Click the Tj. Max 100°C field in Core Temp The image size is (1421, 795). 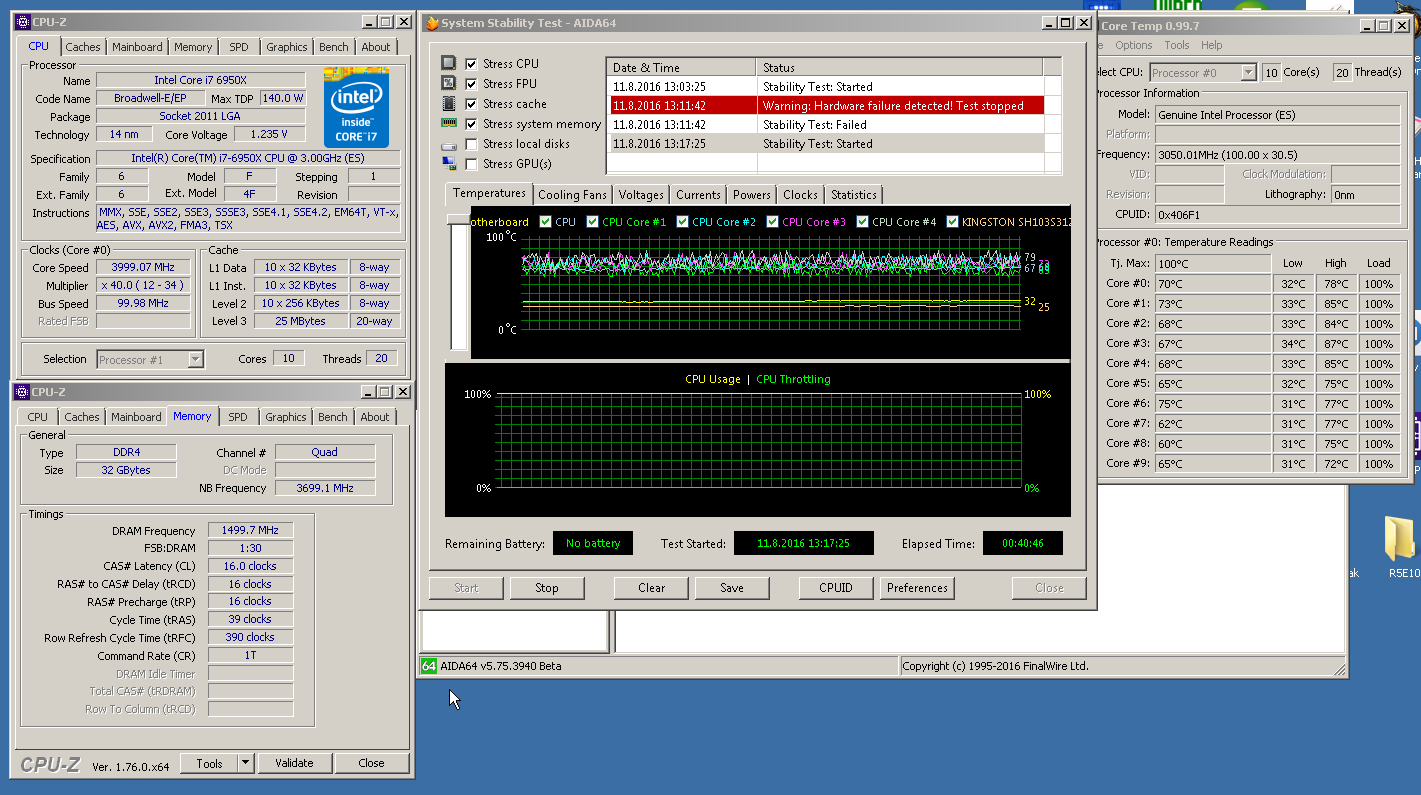coord(1213,264)
